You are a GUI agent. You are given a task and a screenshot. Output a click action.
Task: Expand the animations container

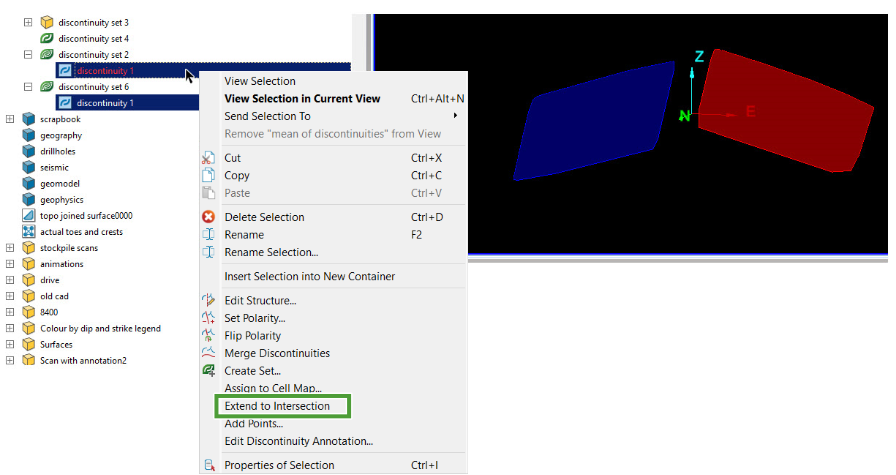[x=10, y=264]
